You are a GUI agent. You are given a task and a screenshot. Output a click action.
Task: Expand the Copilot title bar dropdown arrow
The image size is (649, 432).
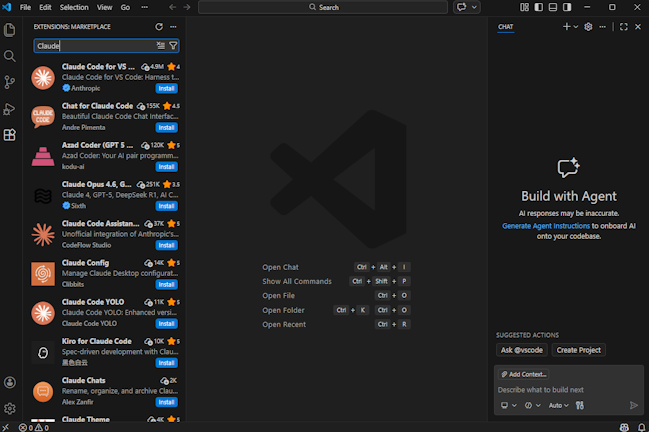coord(474,7)
